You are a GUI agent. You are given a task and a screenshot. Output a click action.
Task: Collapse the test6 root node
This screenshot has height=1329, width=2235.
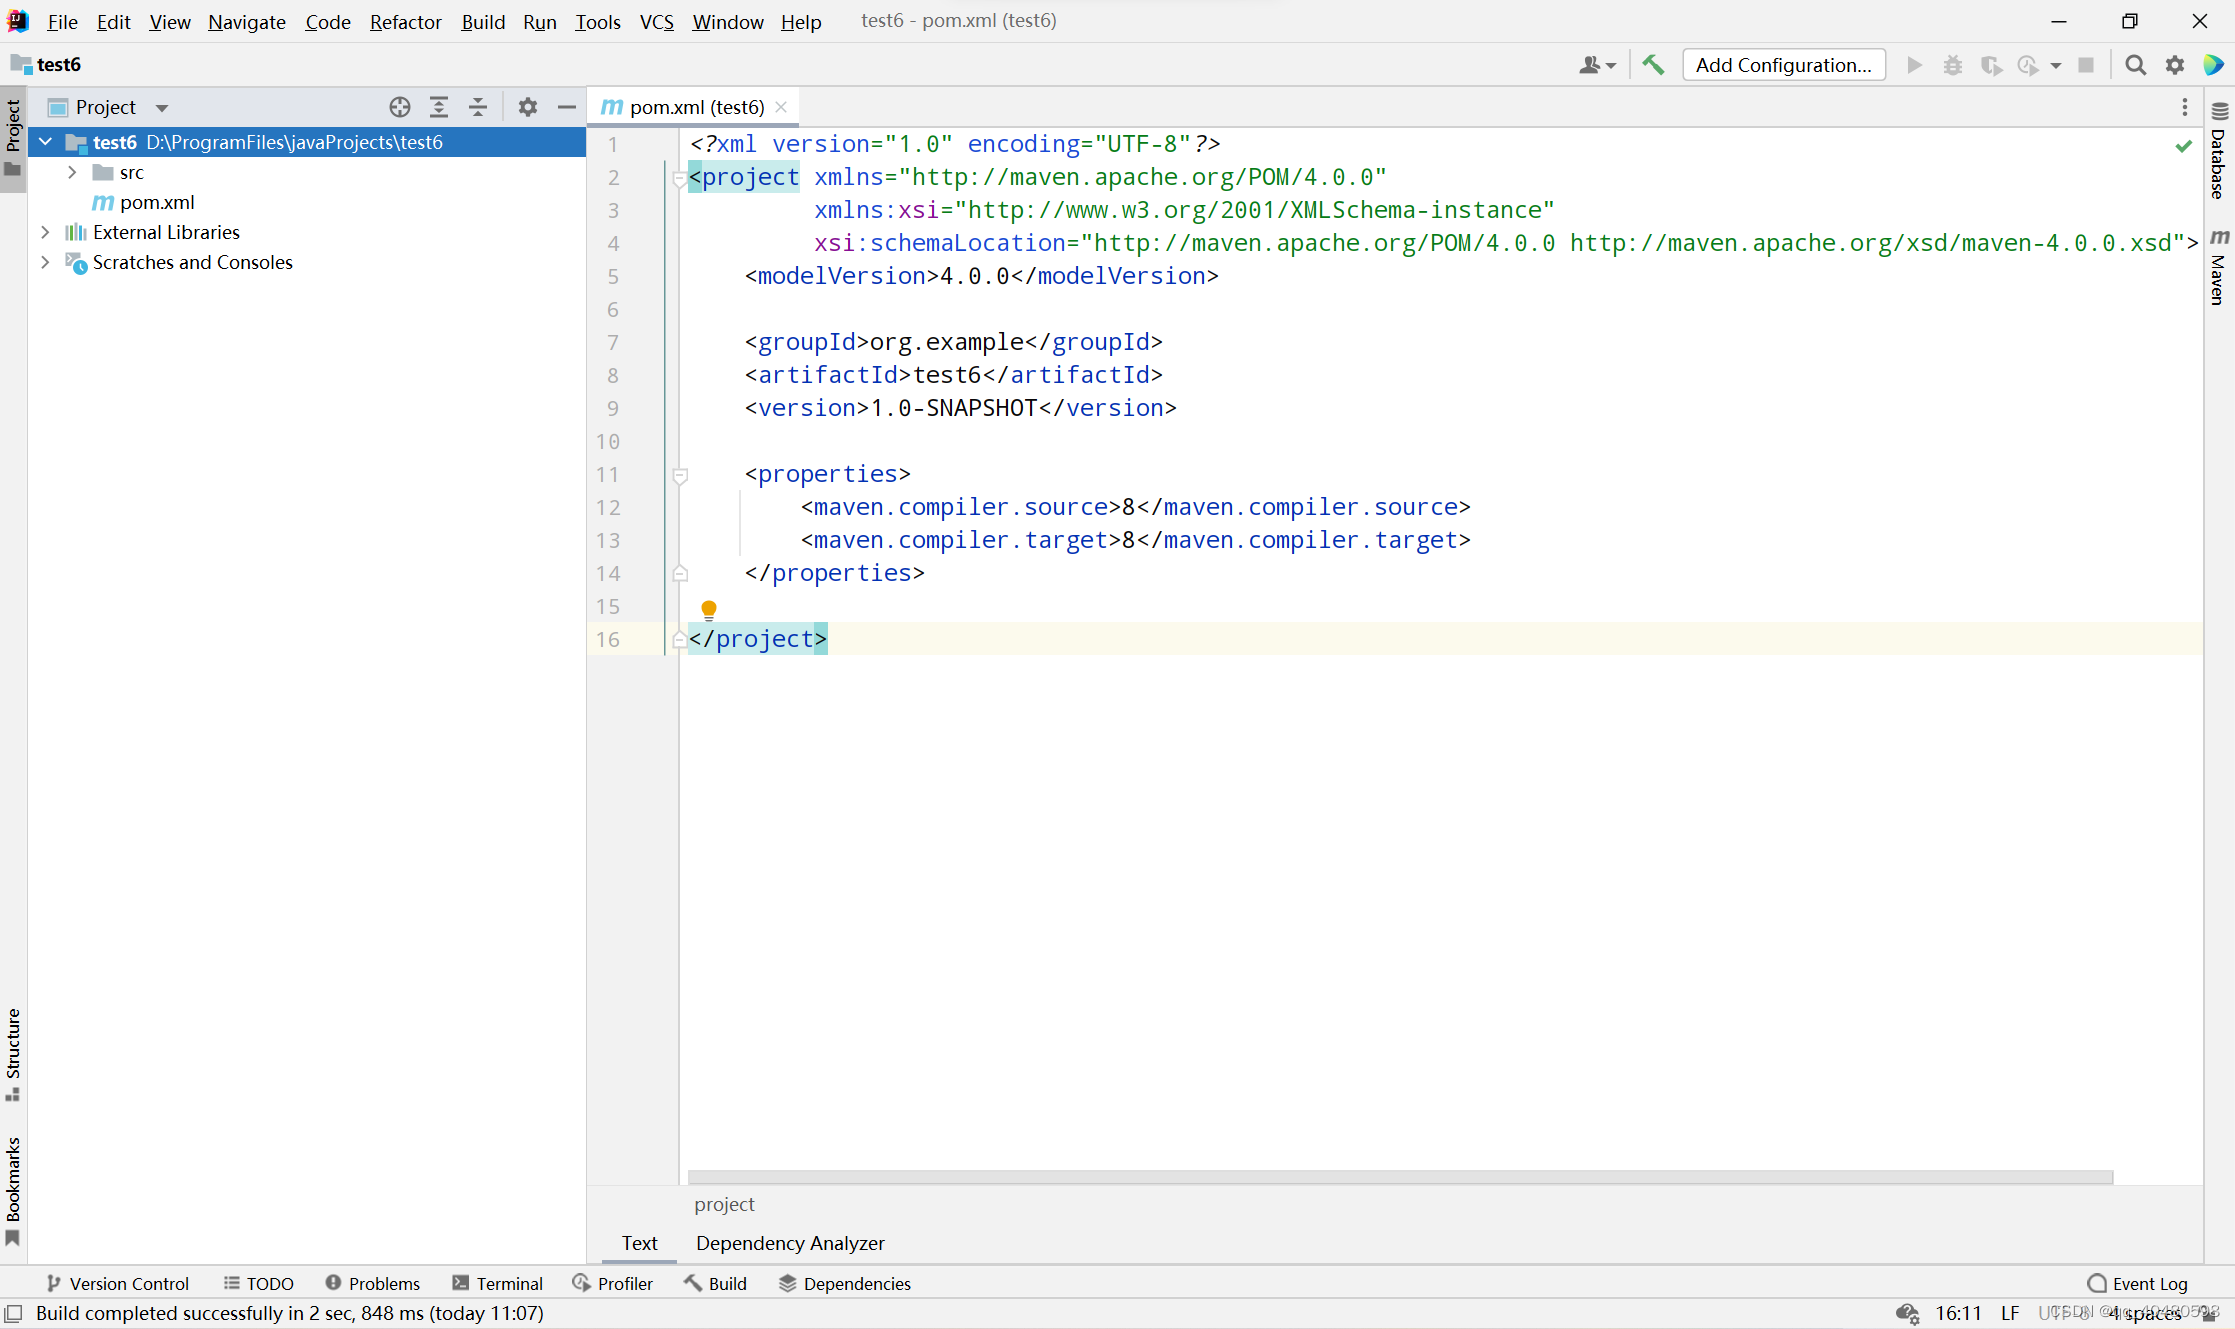coord(45,142)
